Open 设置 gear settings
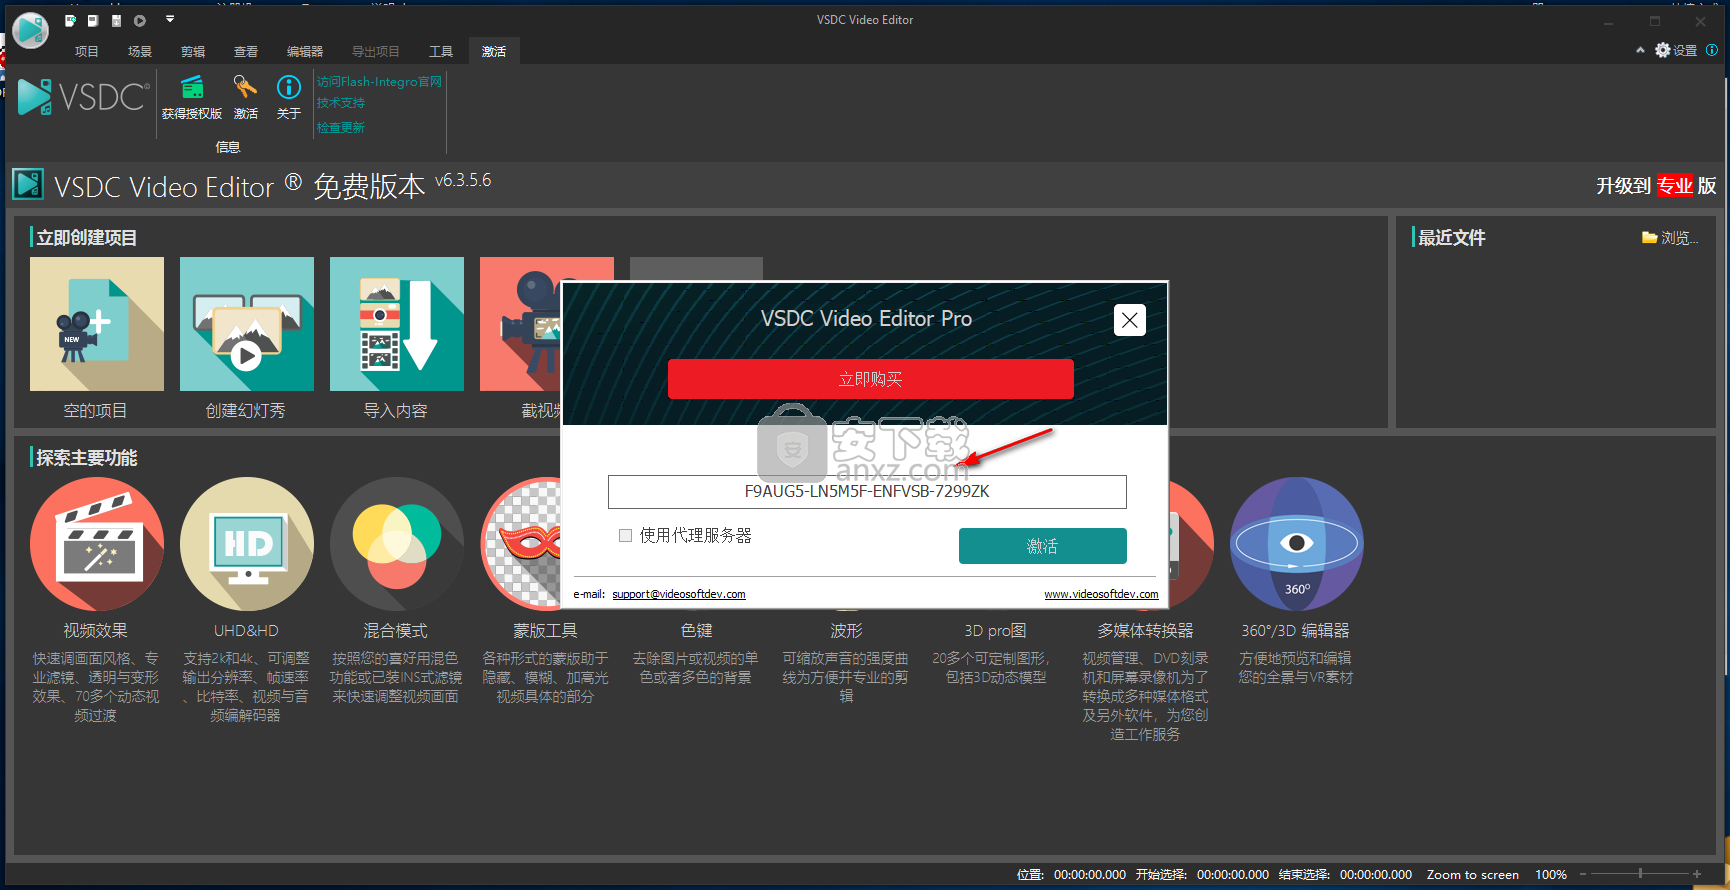Screen dimensions: 1730x890 tap(1676, 50)
